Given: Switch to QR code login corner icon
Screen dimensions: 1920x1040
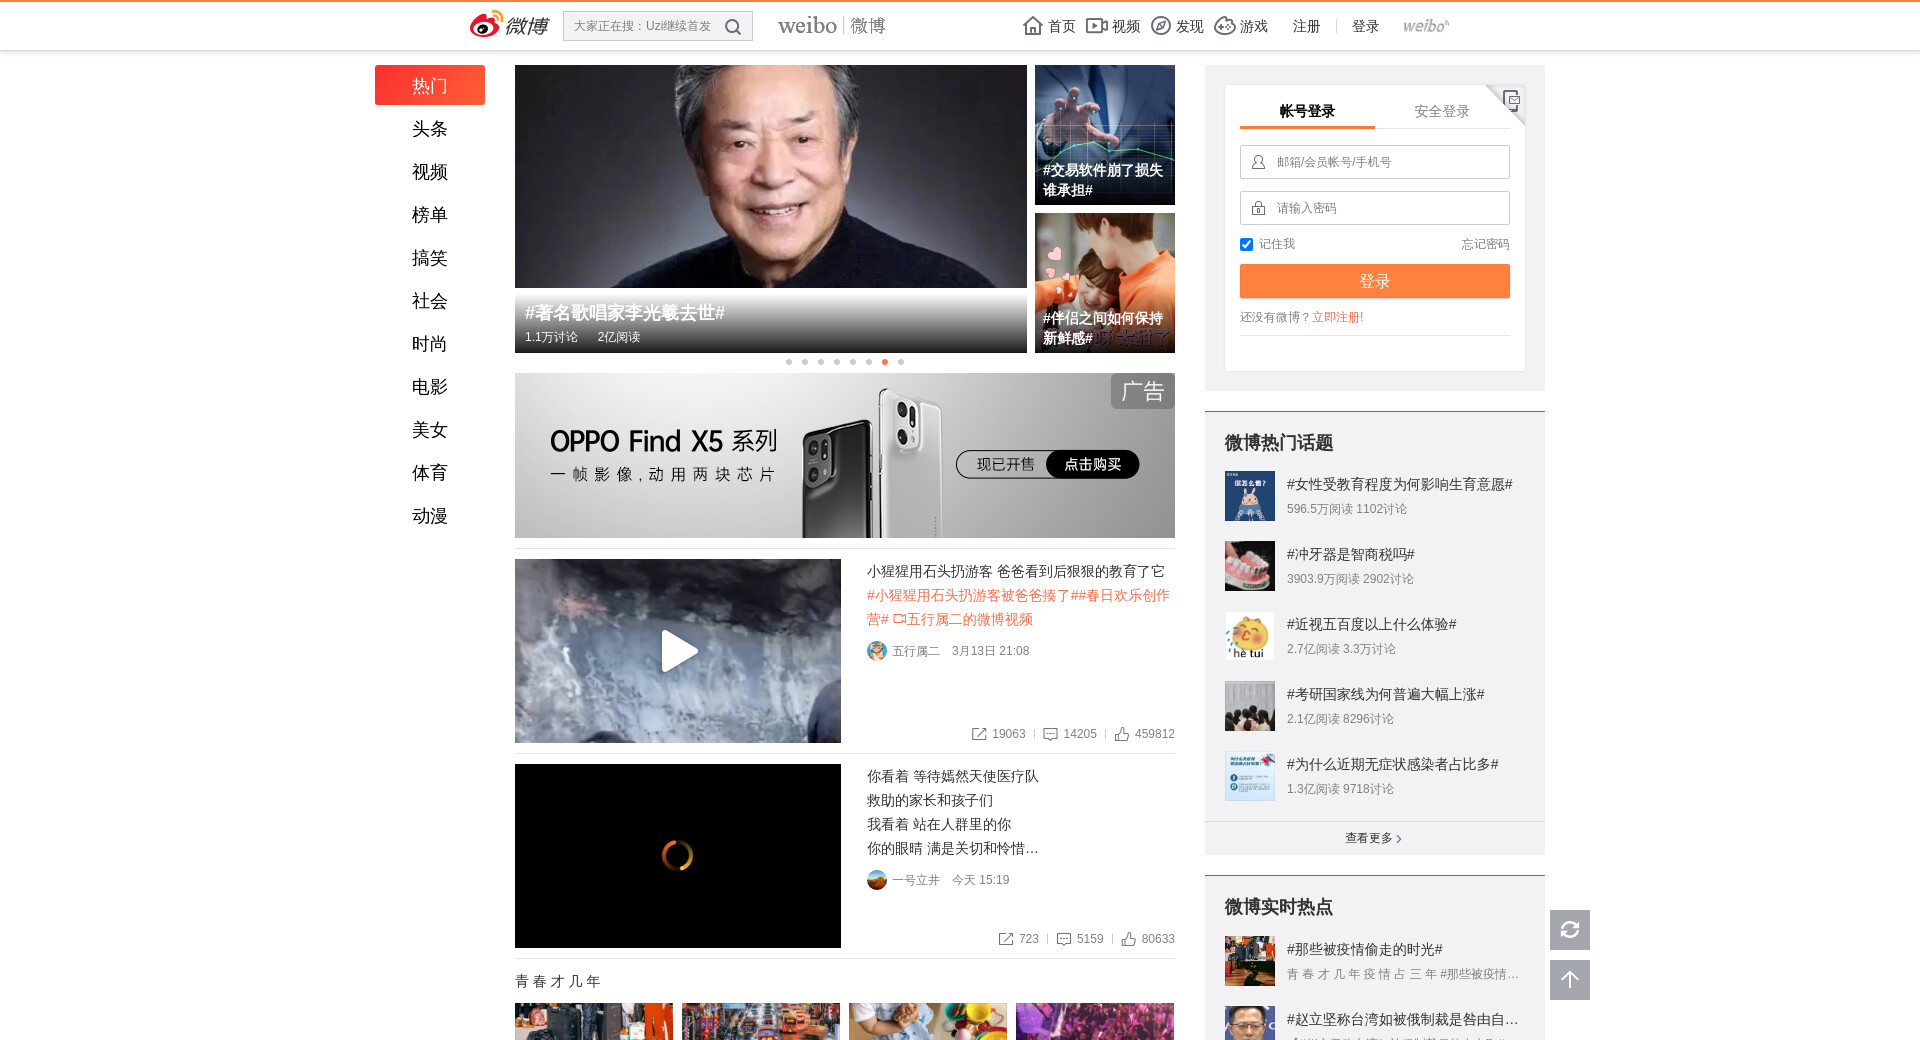Looking at the screenshot, I should [x=1511, y=99].
